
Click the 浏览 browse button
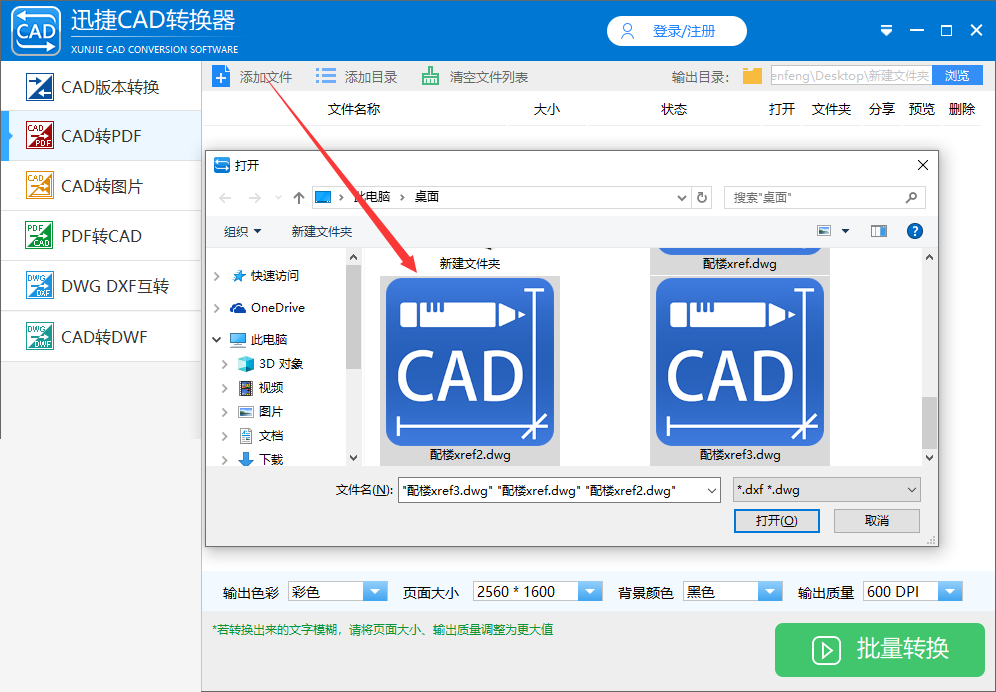coord(957,76)
